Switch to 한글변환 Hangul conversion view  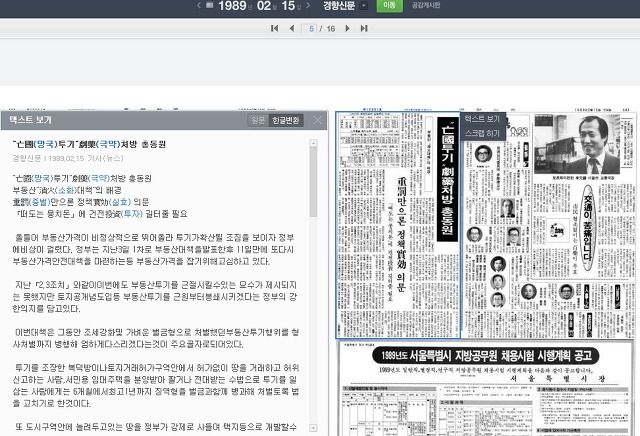point(286,120)
